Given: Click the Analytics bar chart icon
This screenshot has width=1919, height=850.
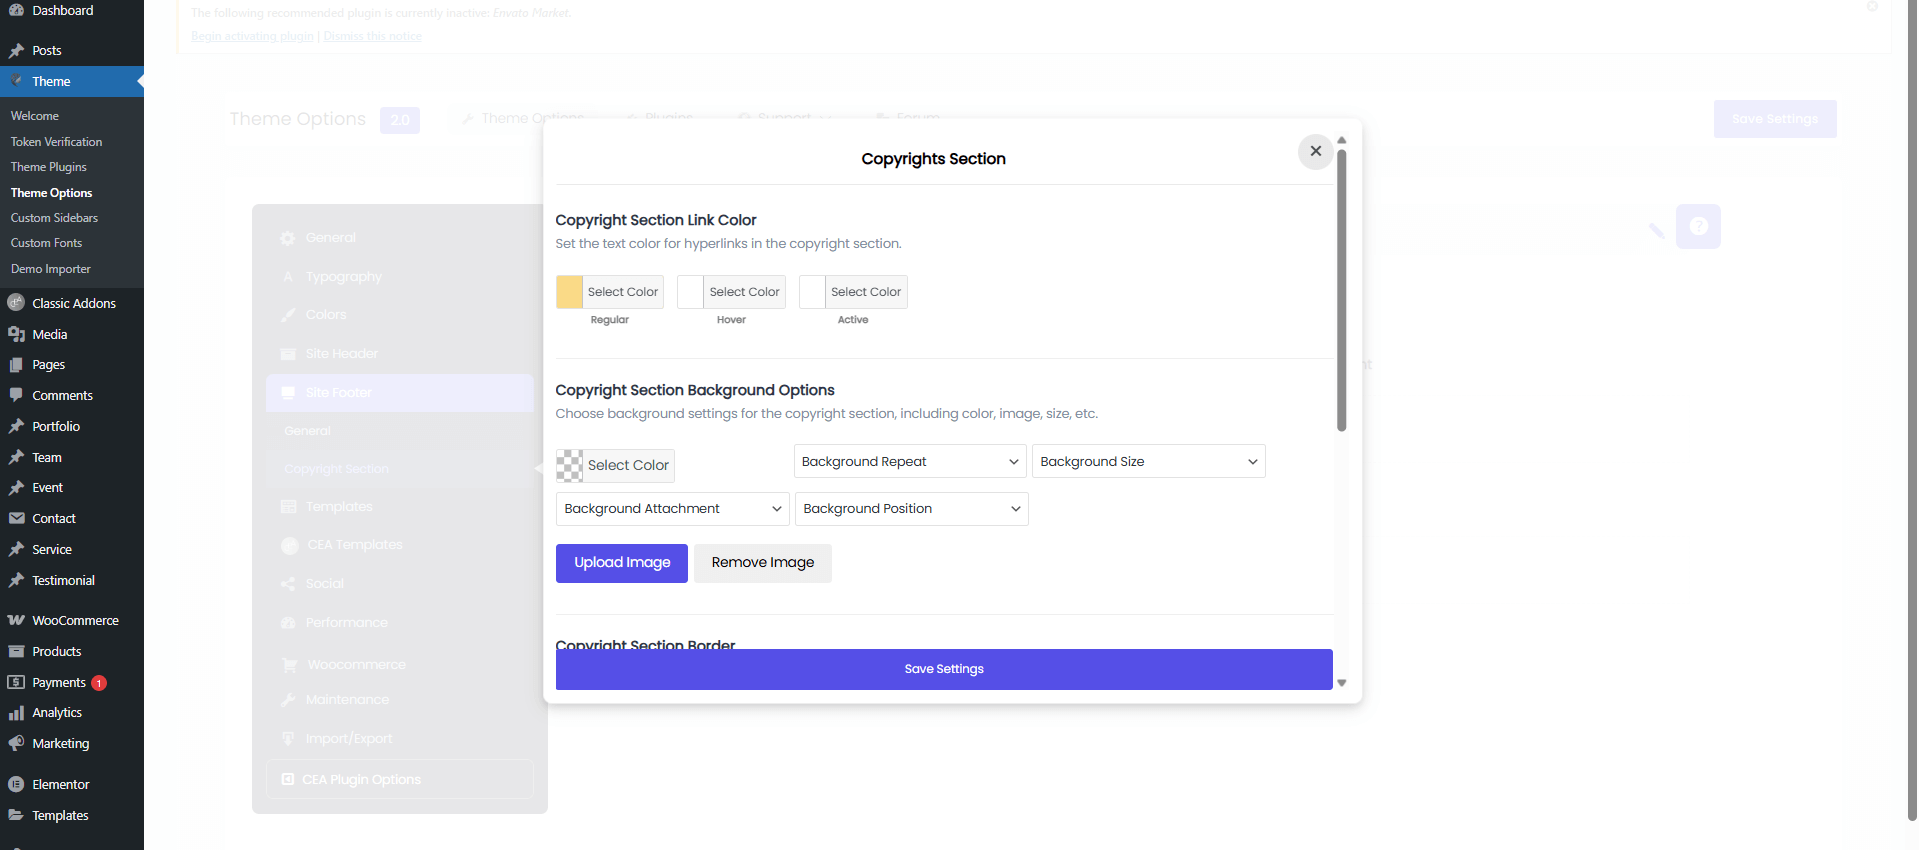Looking at the screenshot, I should [16, 713].
